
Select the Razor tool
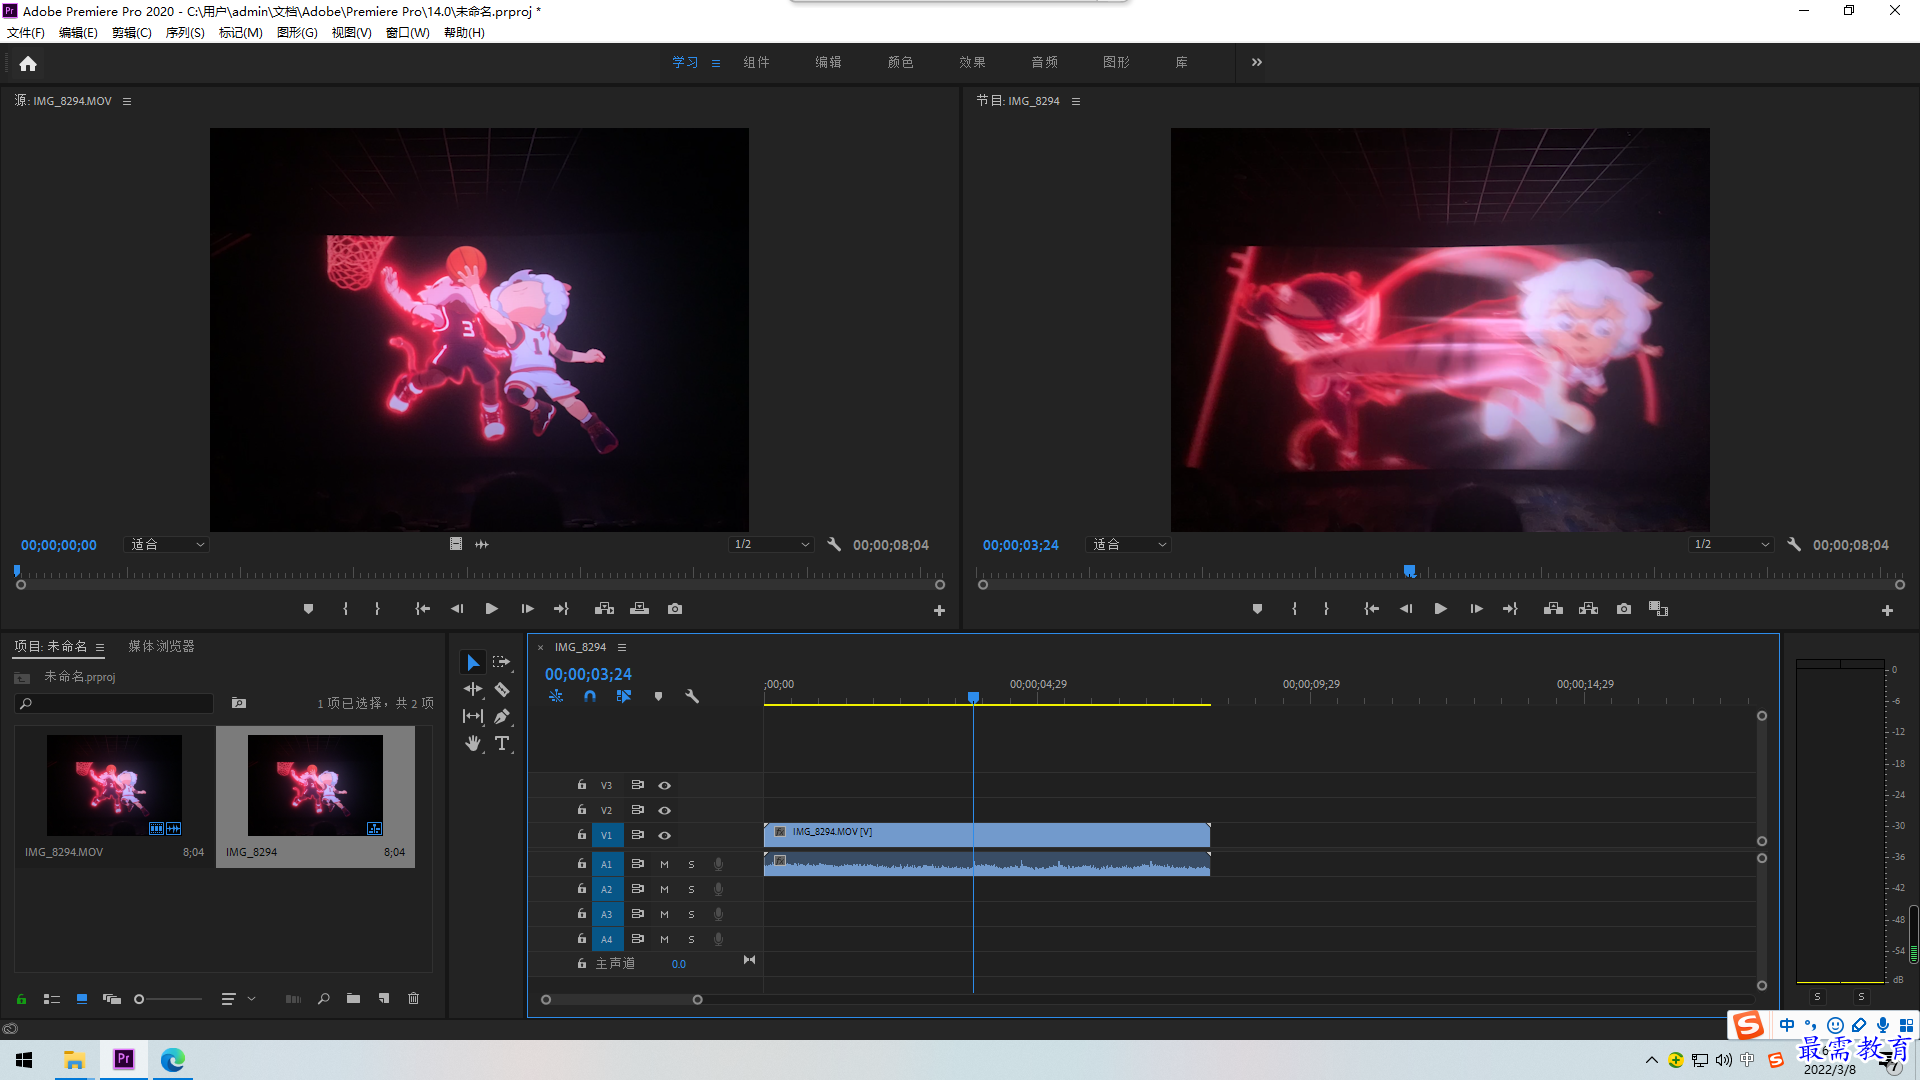tap(502, 689)
